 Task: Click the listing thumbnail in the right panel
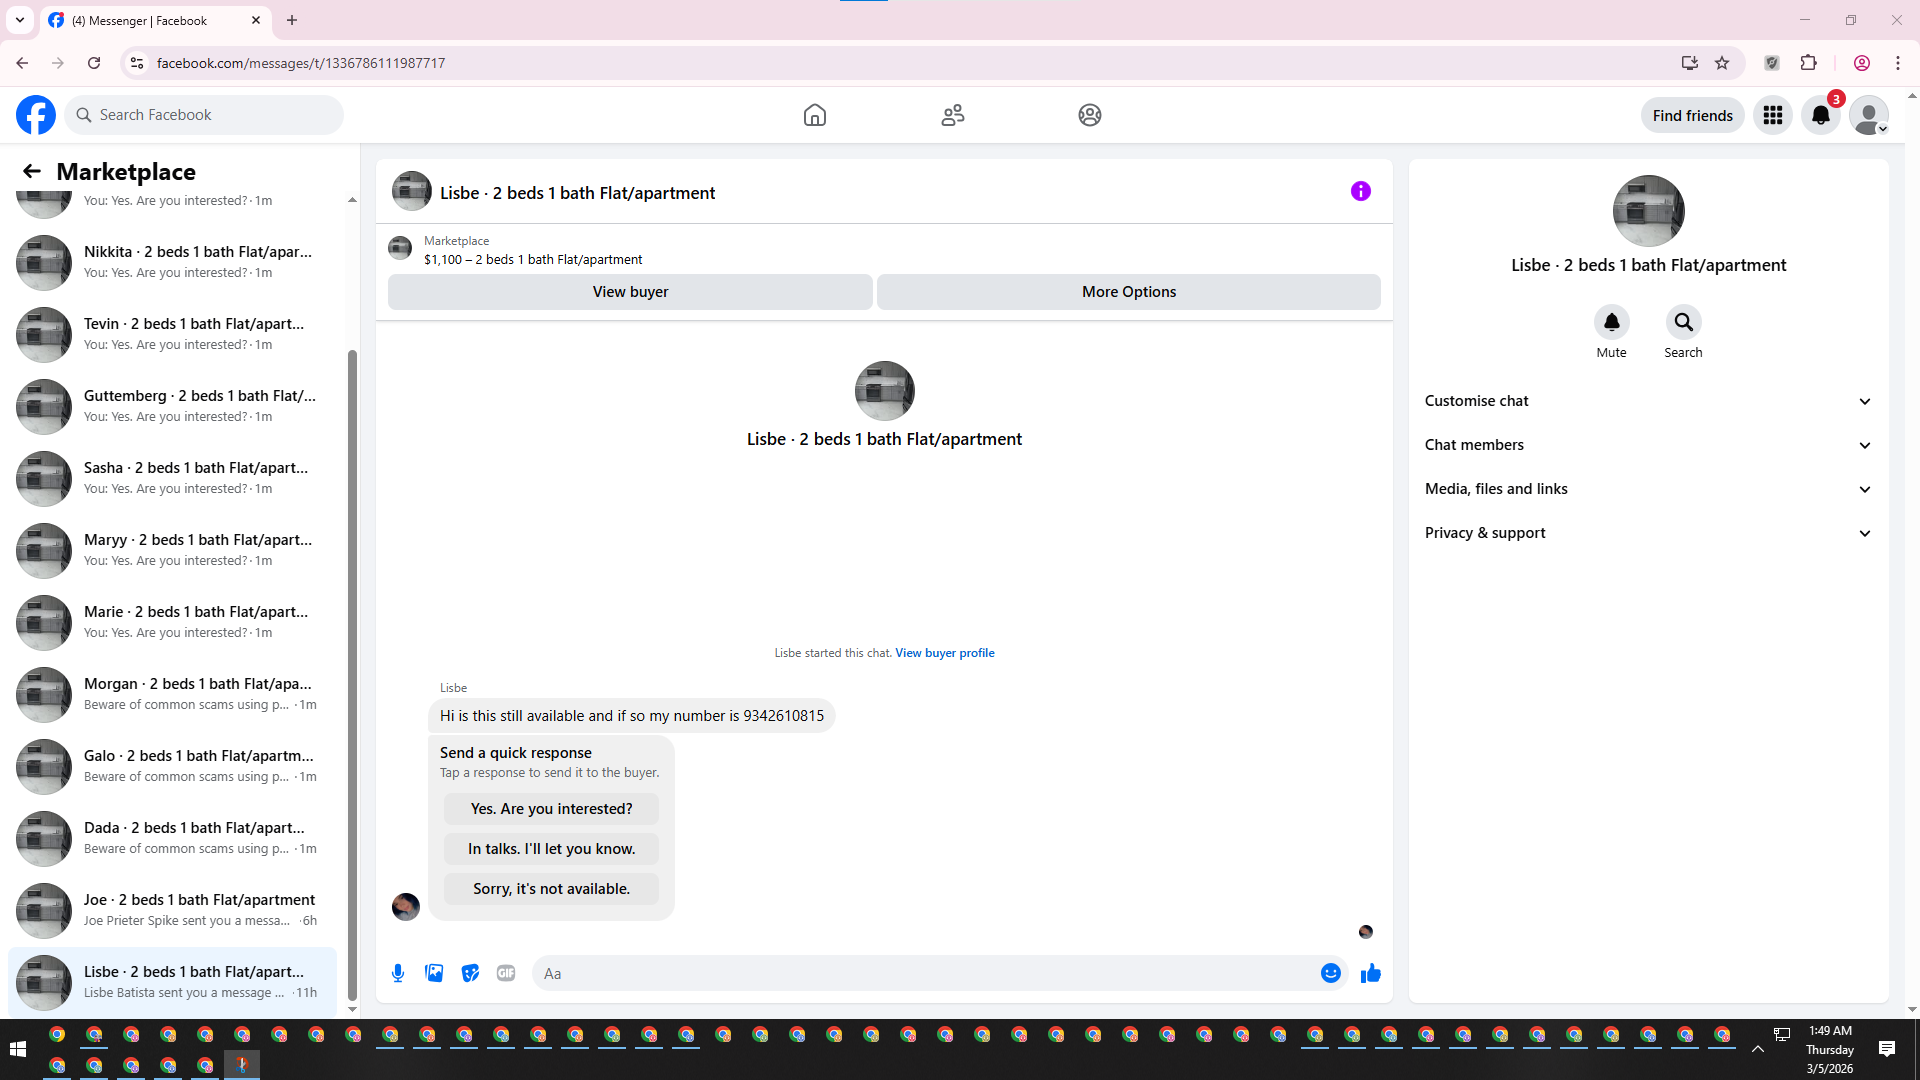click(x=1648, y=211)
